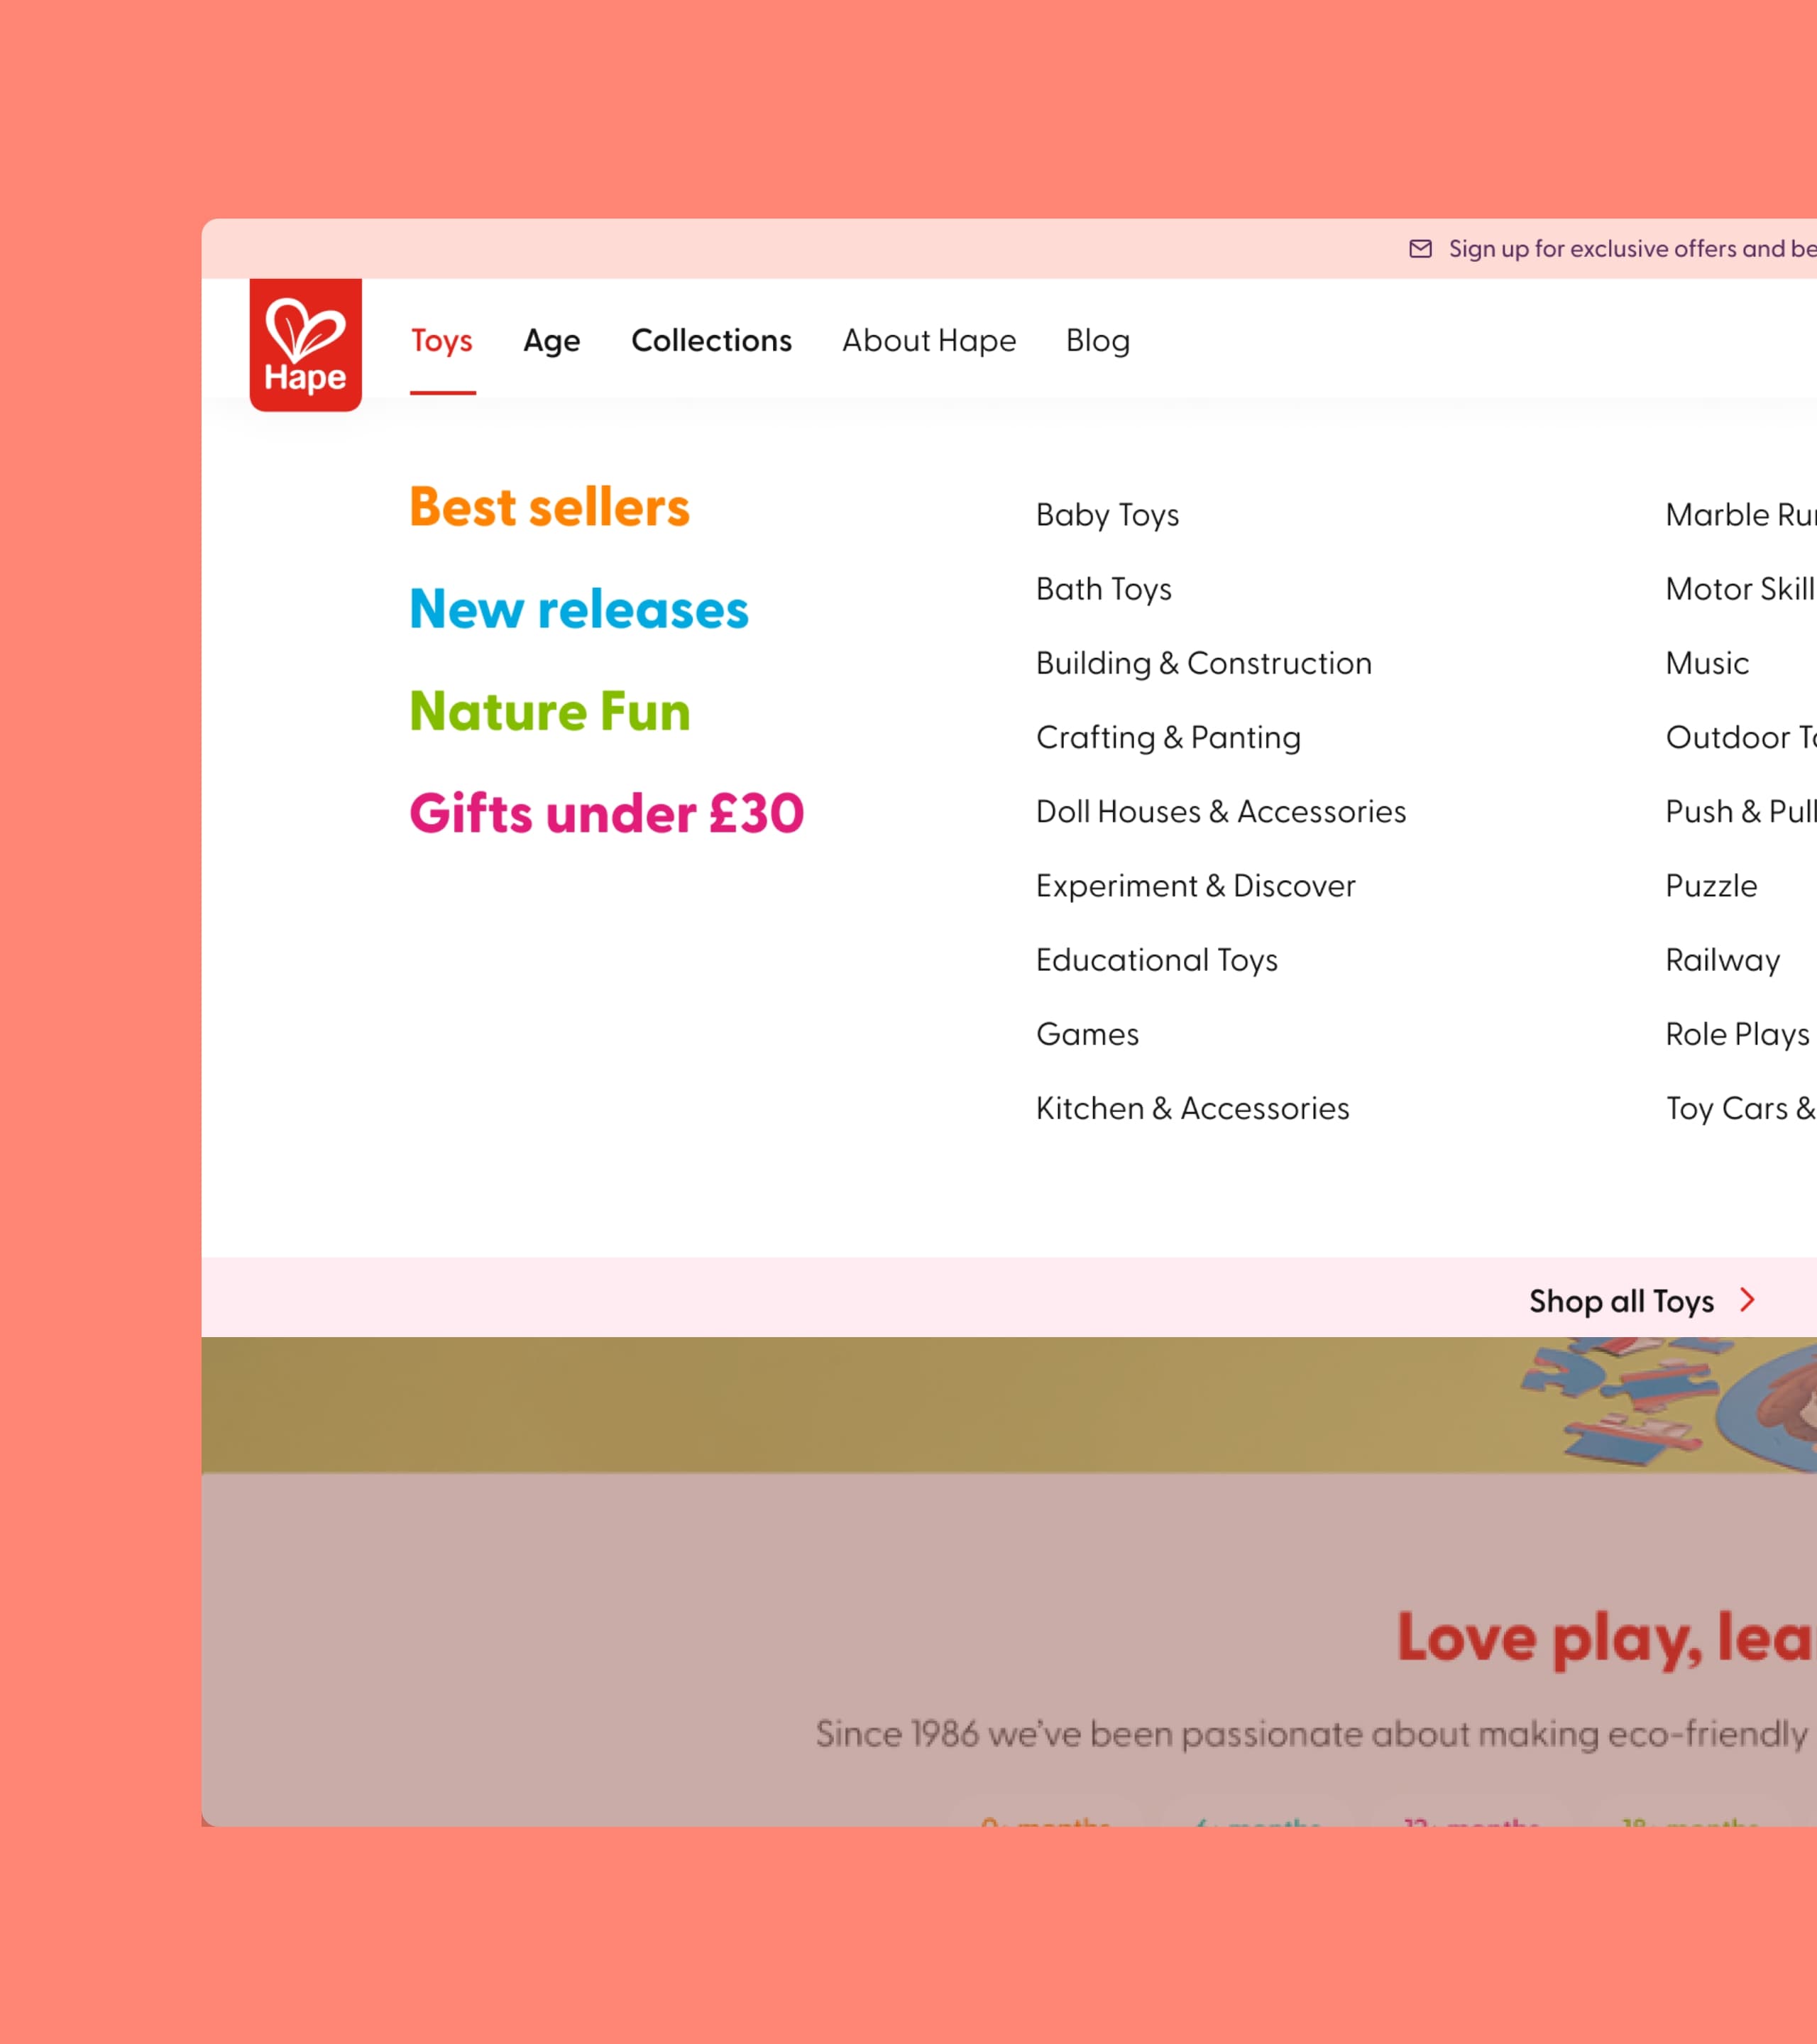The image size is (1817, 2044).
Task: Open the Railway toys category
Action: click(x=1722, y=960)
